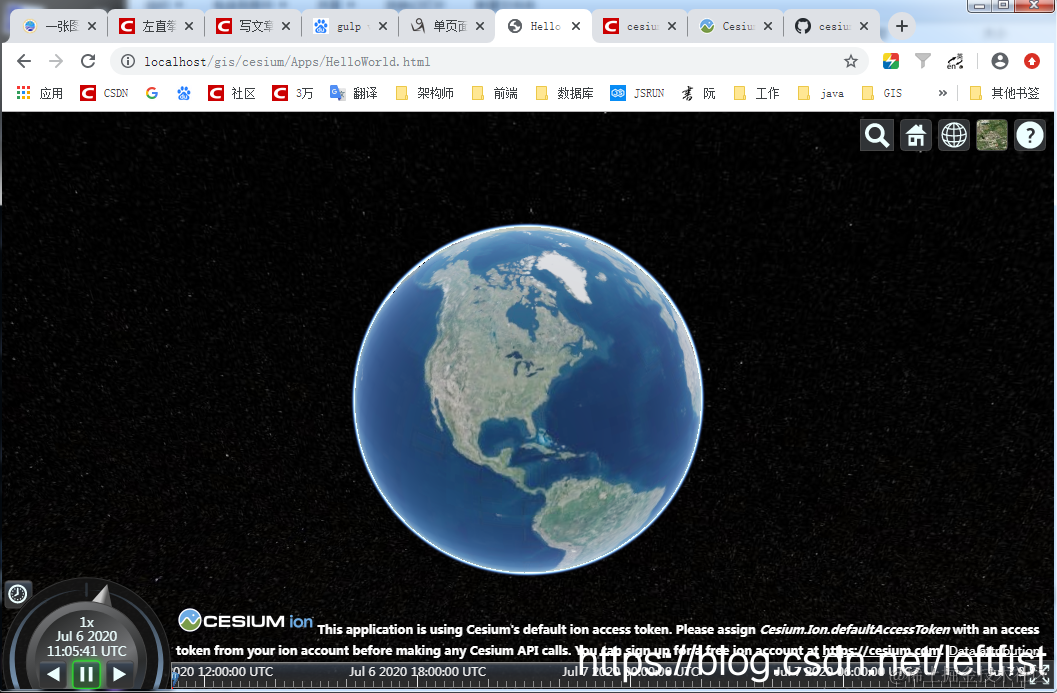Screen dimensions: 1057x693
Task: Open the 工作 bookmarks folder
Action: (x=757, y=93)
